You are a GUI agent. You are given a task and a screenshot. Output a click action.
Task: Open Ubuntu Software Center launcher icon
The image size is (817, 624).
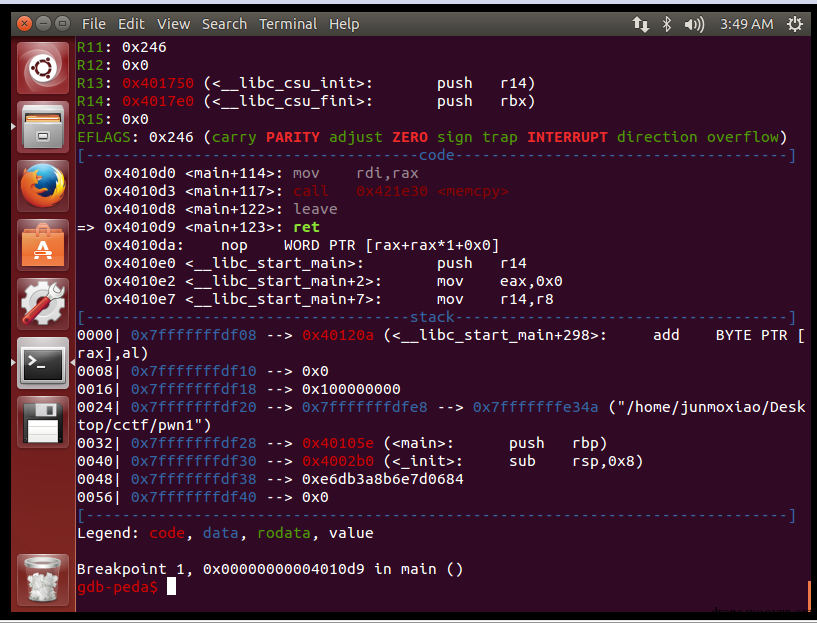coord(43,245)
